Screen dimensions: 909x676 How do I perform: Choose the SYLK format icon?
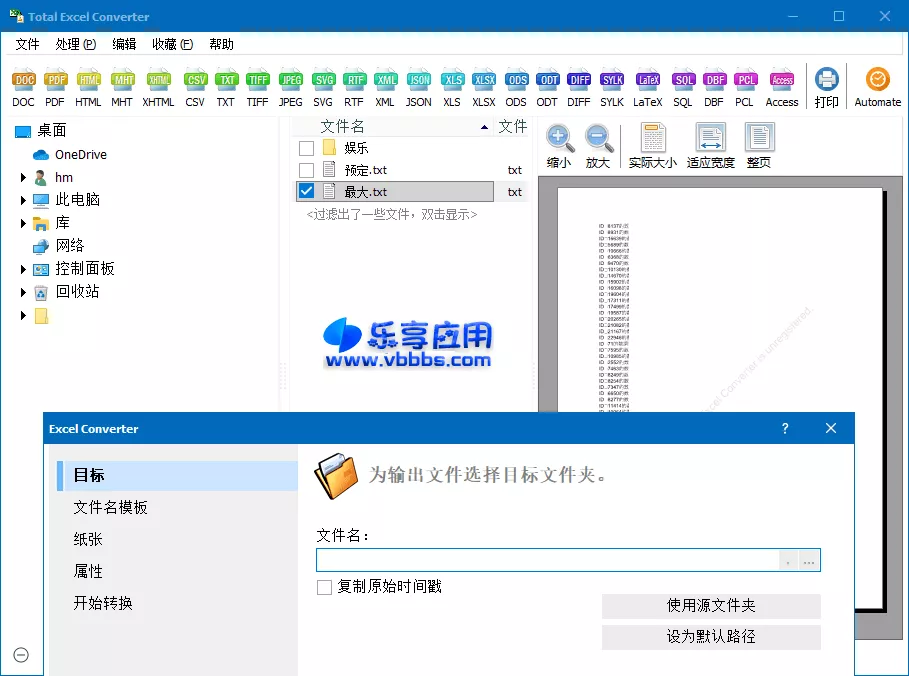(x=612, y=80)
